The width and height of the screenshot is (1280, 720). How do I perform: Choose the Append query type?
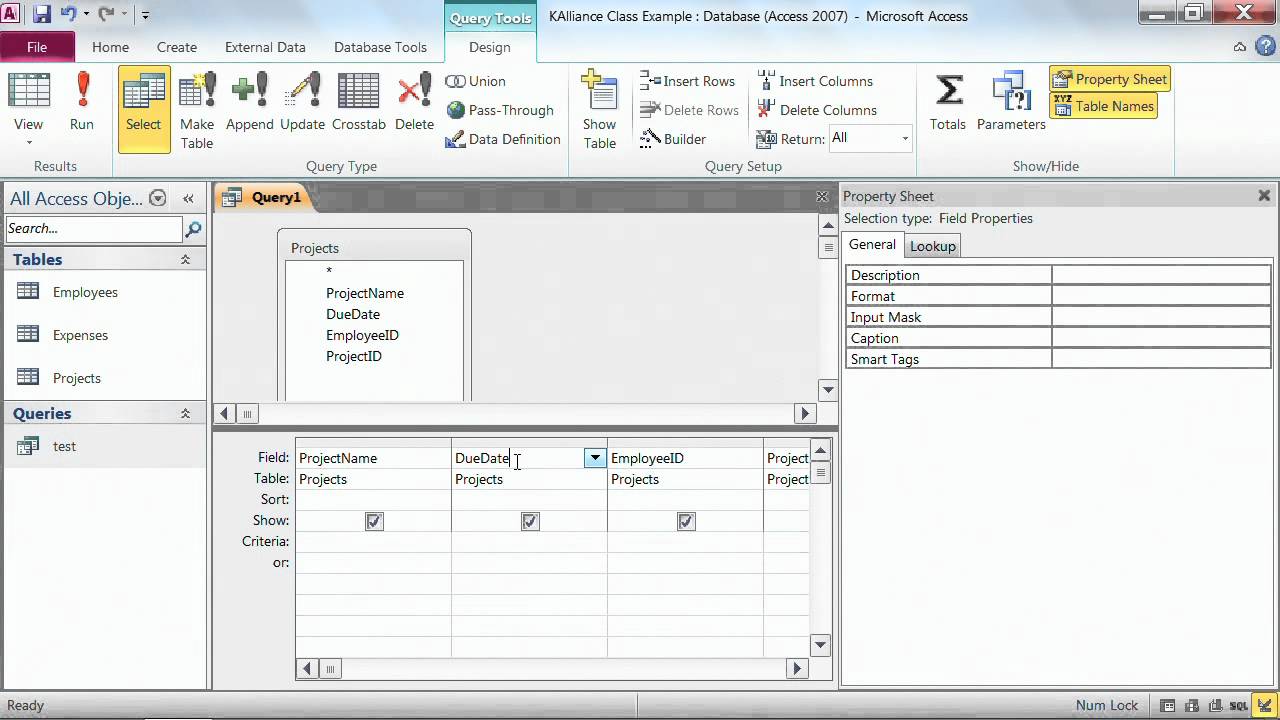(249, 103)
